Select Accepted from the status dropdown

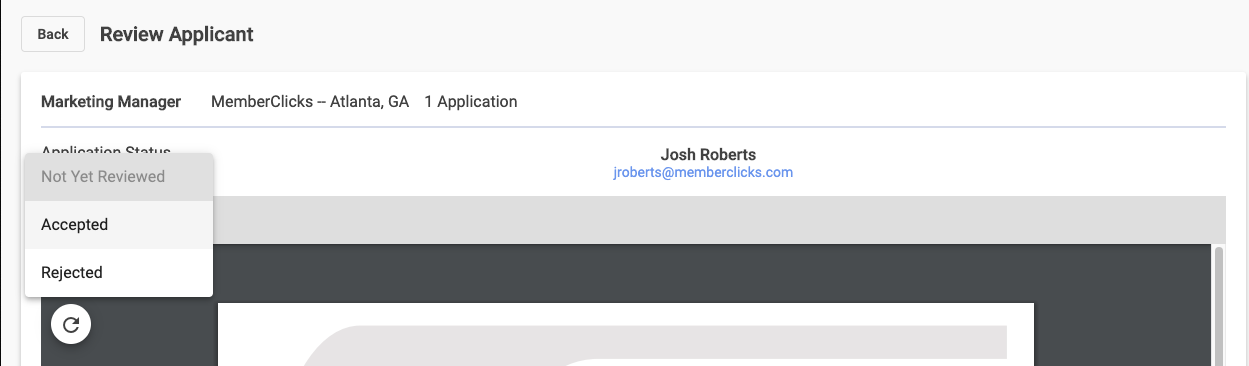coord(119,225)
